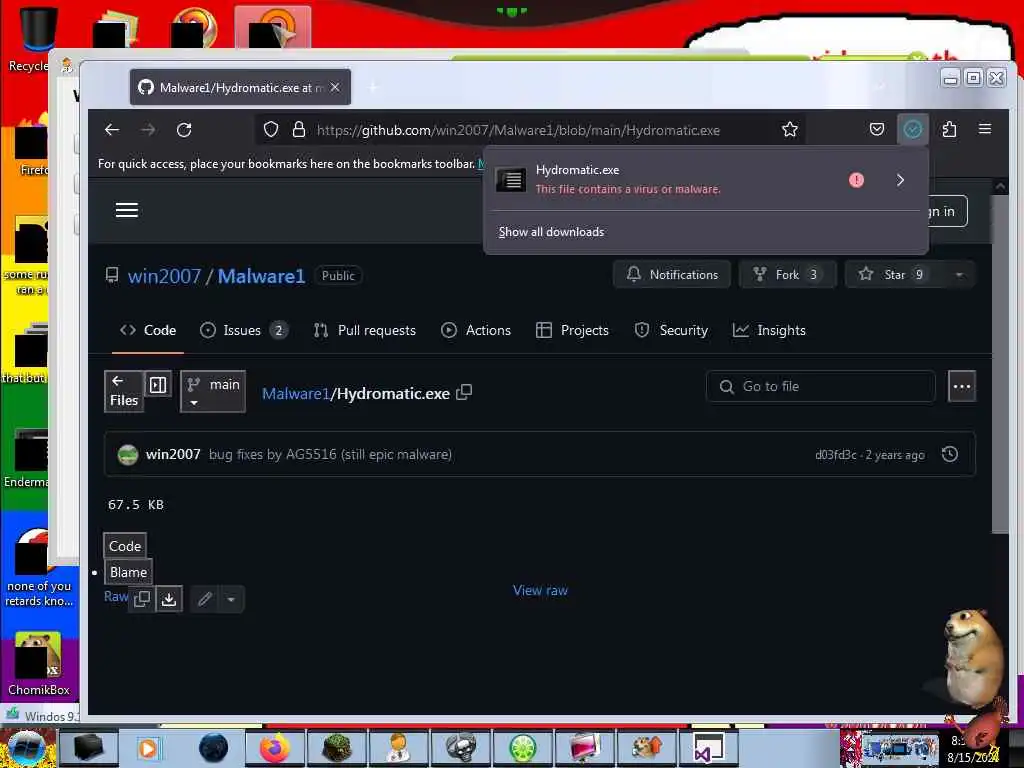This screenshot has width=1024, height=768.
Task: Expand the edit options dropdown arrow
Action: click(231, 599)
